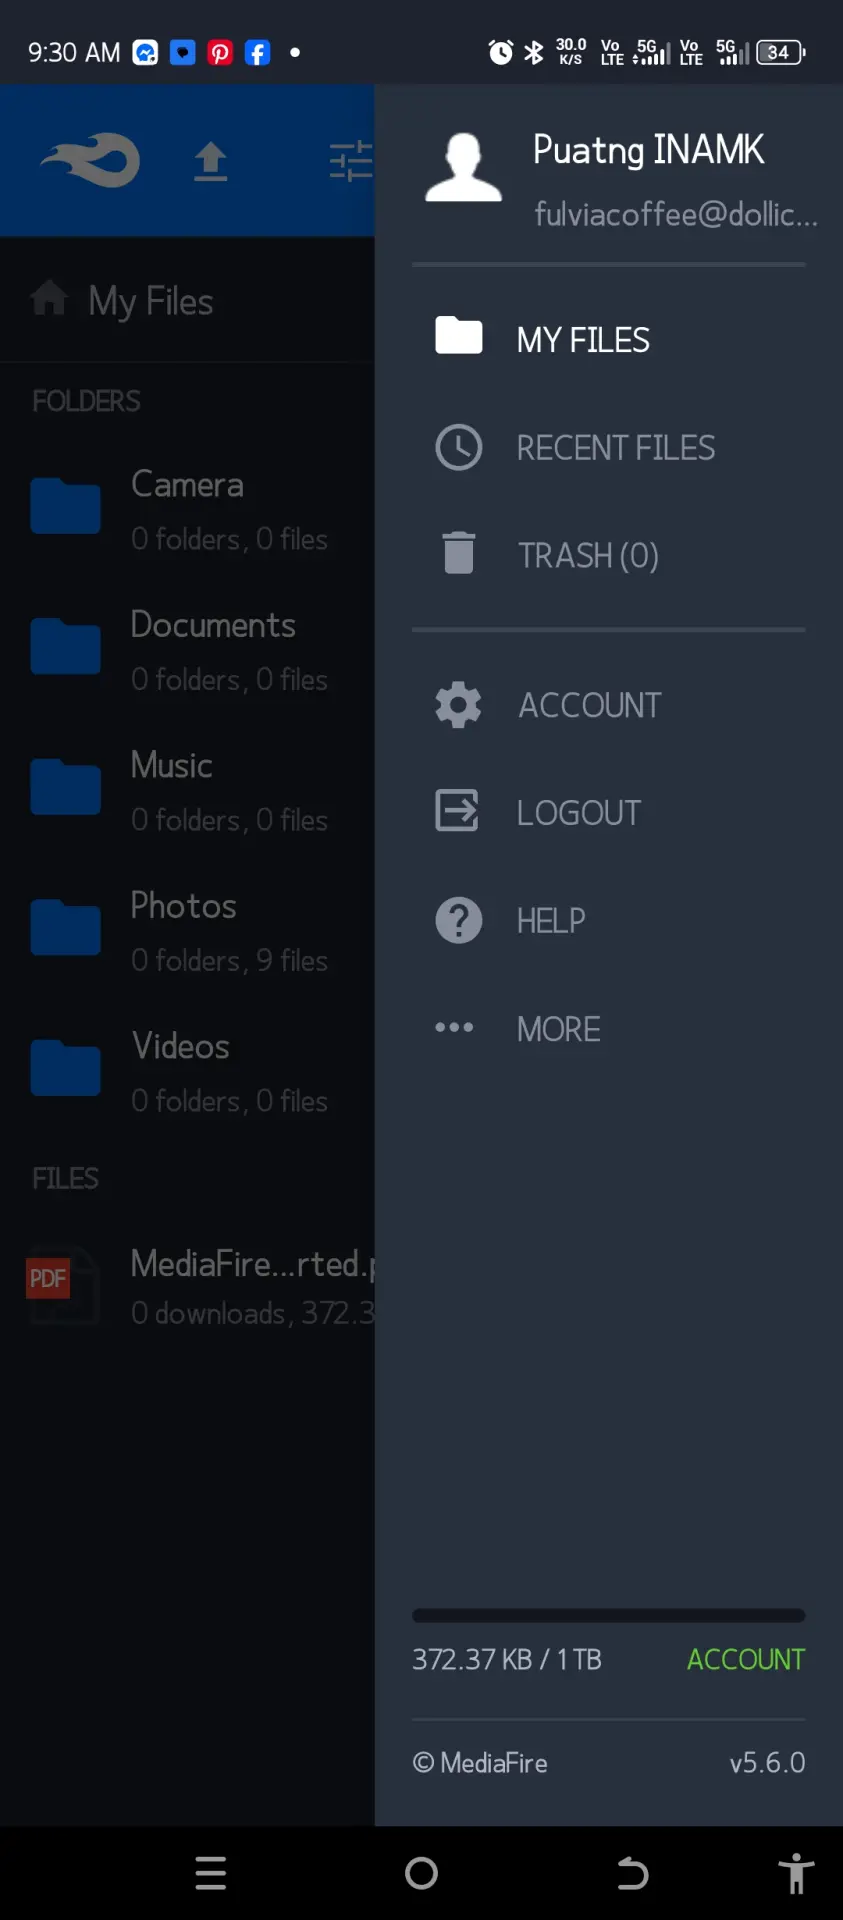The height and width of the screenshot is (1920, 843).
Task: Open TRASH (0) menu entry
Action: pos(588,555)
